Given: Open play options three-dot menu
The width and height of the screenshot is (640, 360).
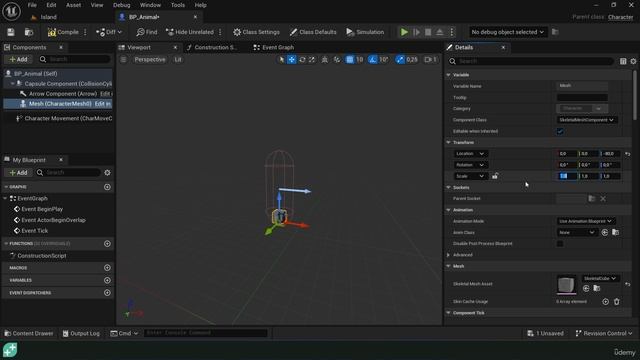Looking at the screenshot, I should 451,32.
